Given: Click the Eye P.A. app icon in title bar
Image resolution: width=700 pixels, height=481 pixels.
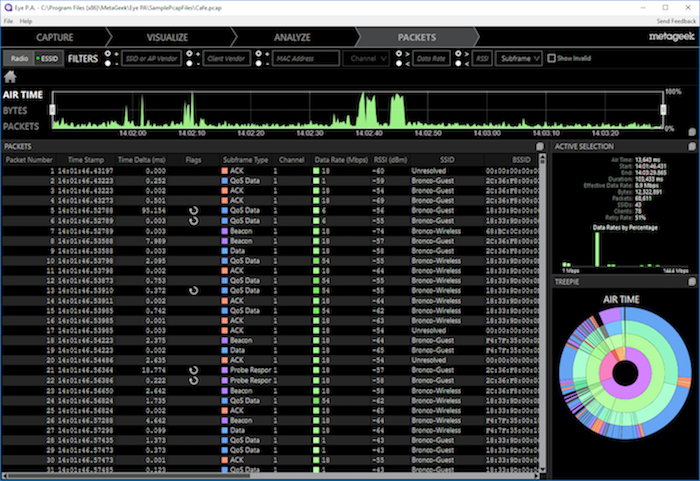Looking at the screenshot, I should tap(8, 8).
